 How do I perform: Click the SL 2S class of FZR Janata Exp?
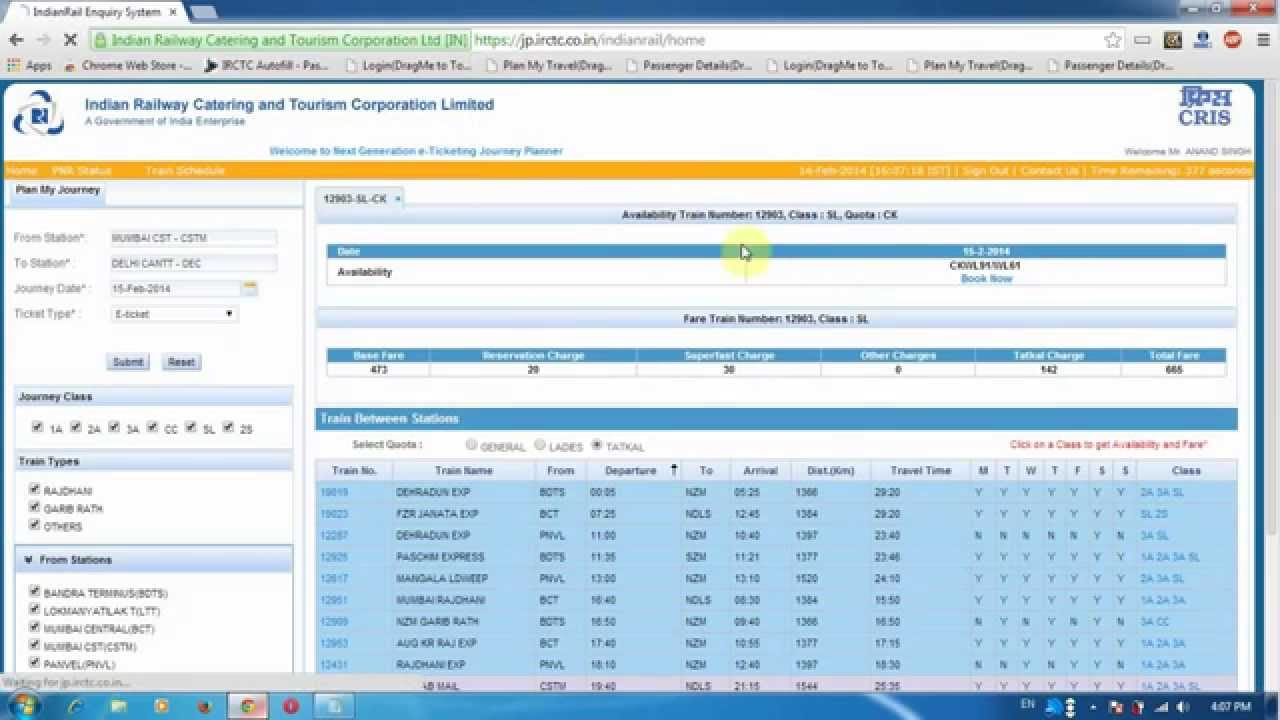pos(1154,514)
